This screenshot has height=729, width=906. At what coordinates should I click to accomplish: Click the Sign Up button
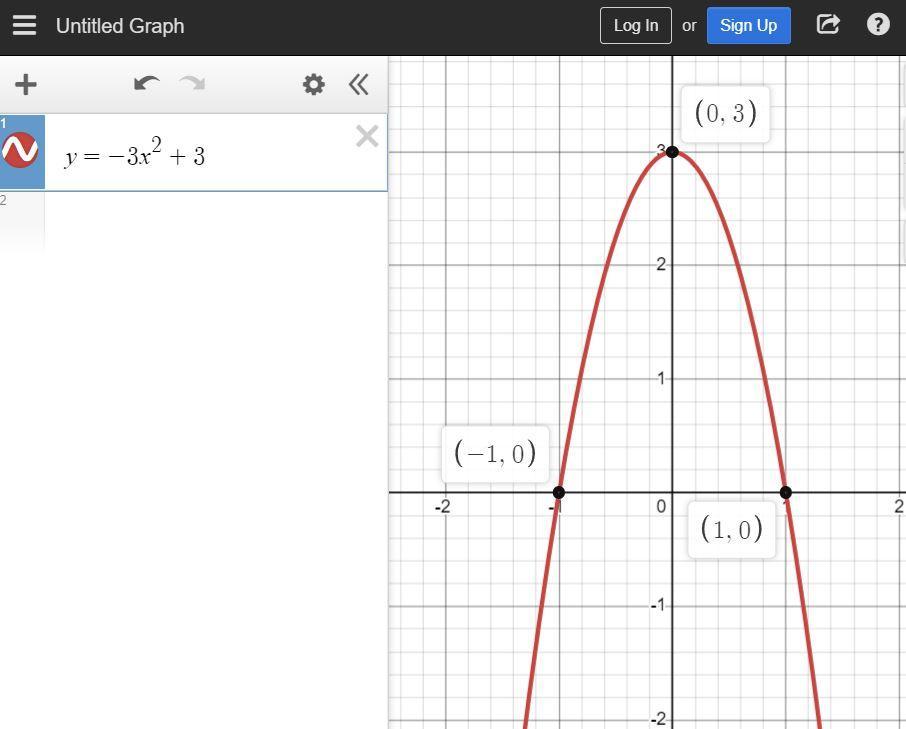click(748, 25)
